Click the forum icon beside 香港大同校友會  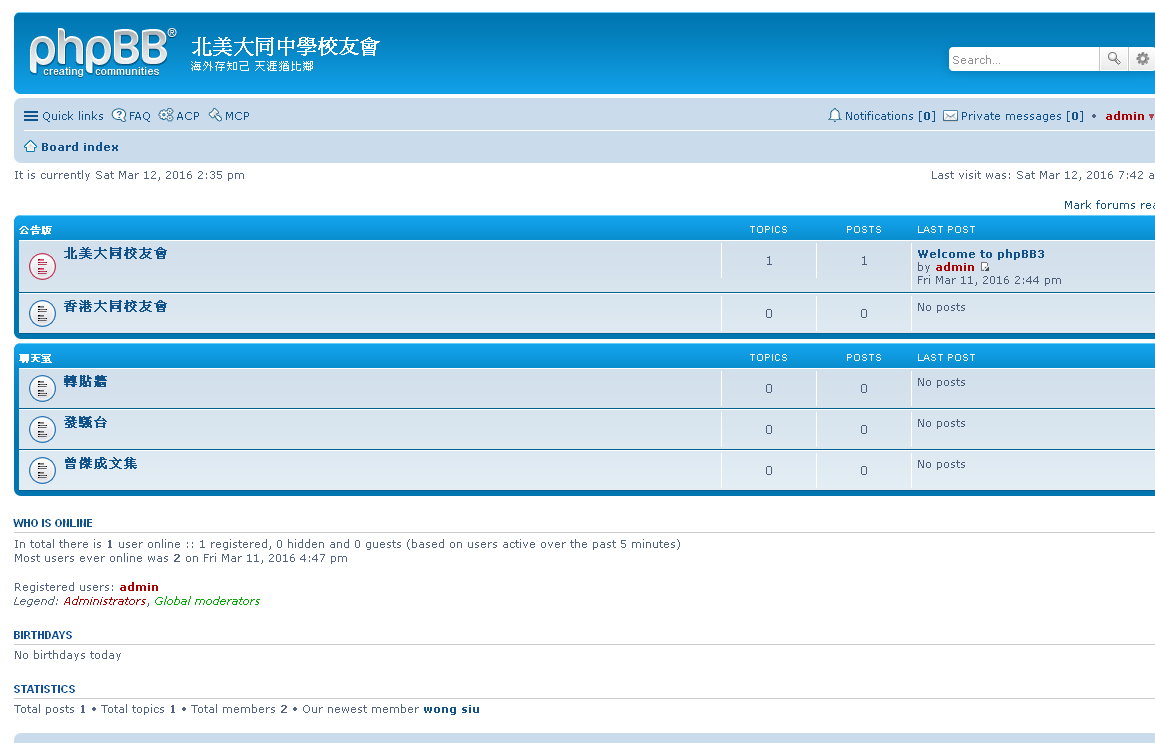click(x=42, y=313)
